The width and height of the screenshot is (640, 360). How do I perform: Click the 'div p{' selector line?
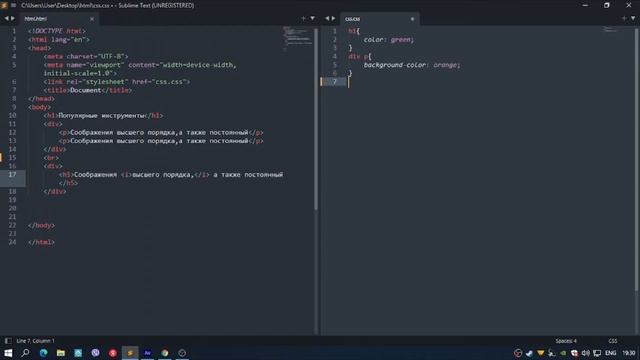coord(360,56)
